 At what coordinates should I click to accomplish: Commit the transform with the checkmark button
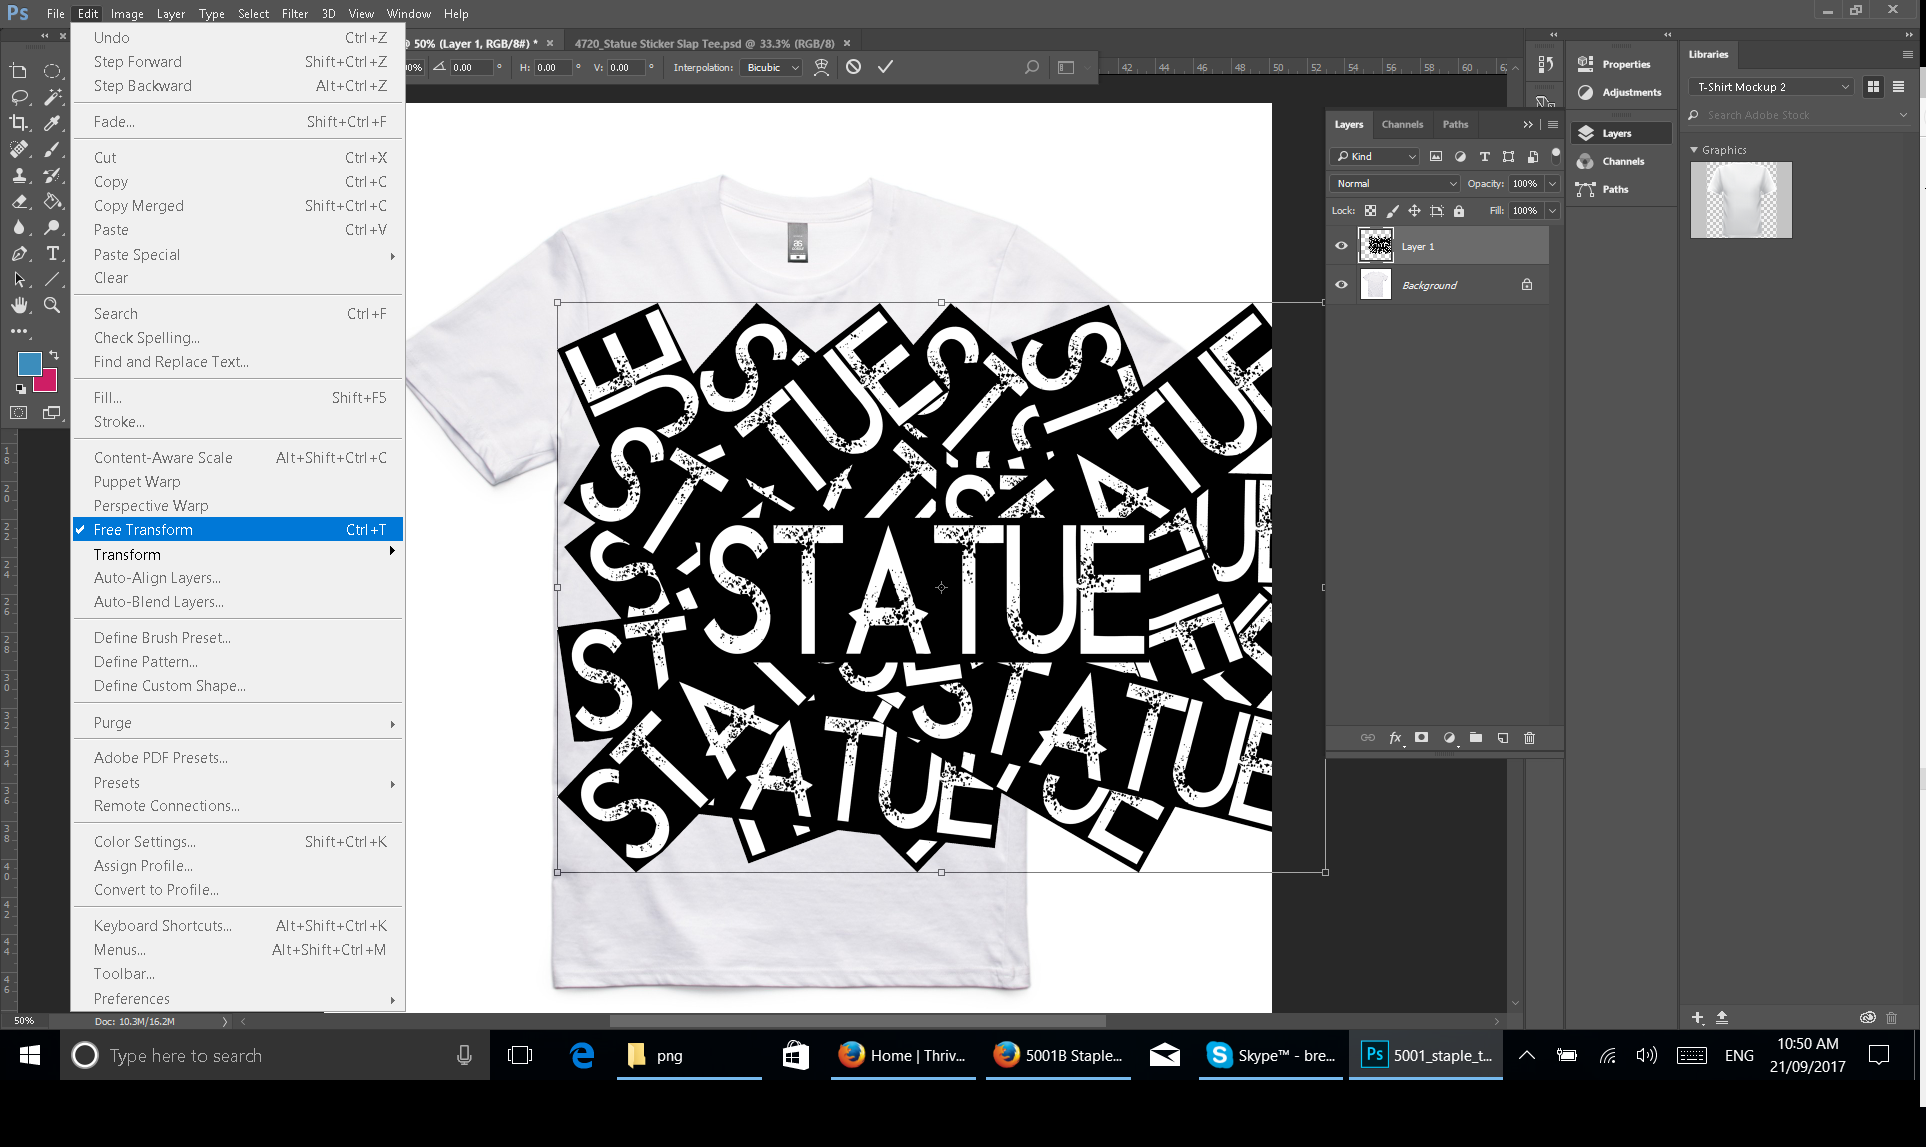pos(884,66)
